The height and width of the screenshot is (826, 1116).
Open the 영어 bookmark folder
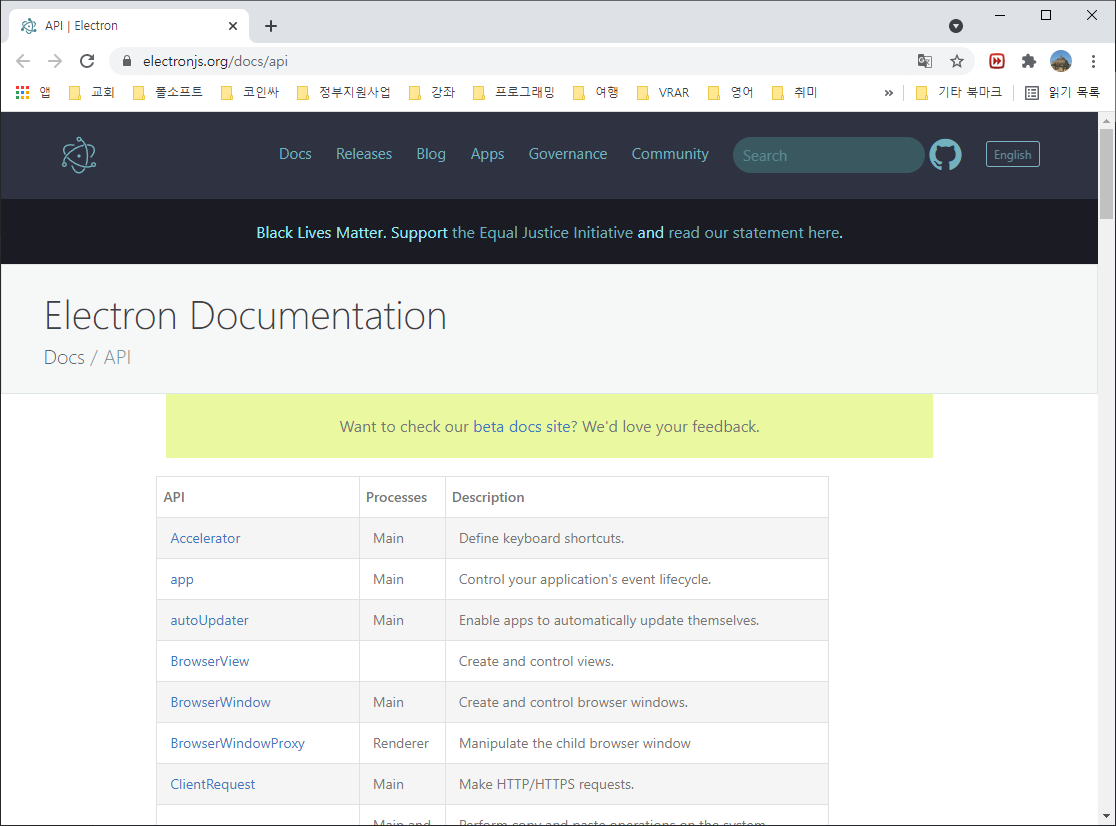[x=731, y=92]
